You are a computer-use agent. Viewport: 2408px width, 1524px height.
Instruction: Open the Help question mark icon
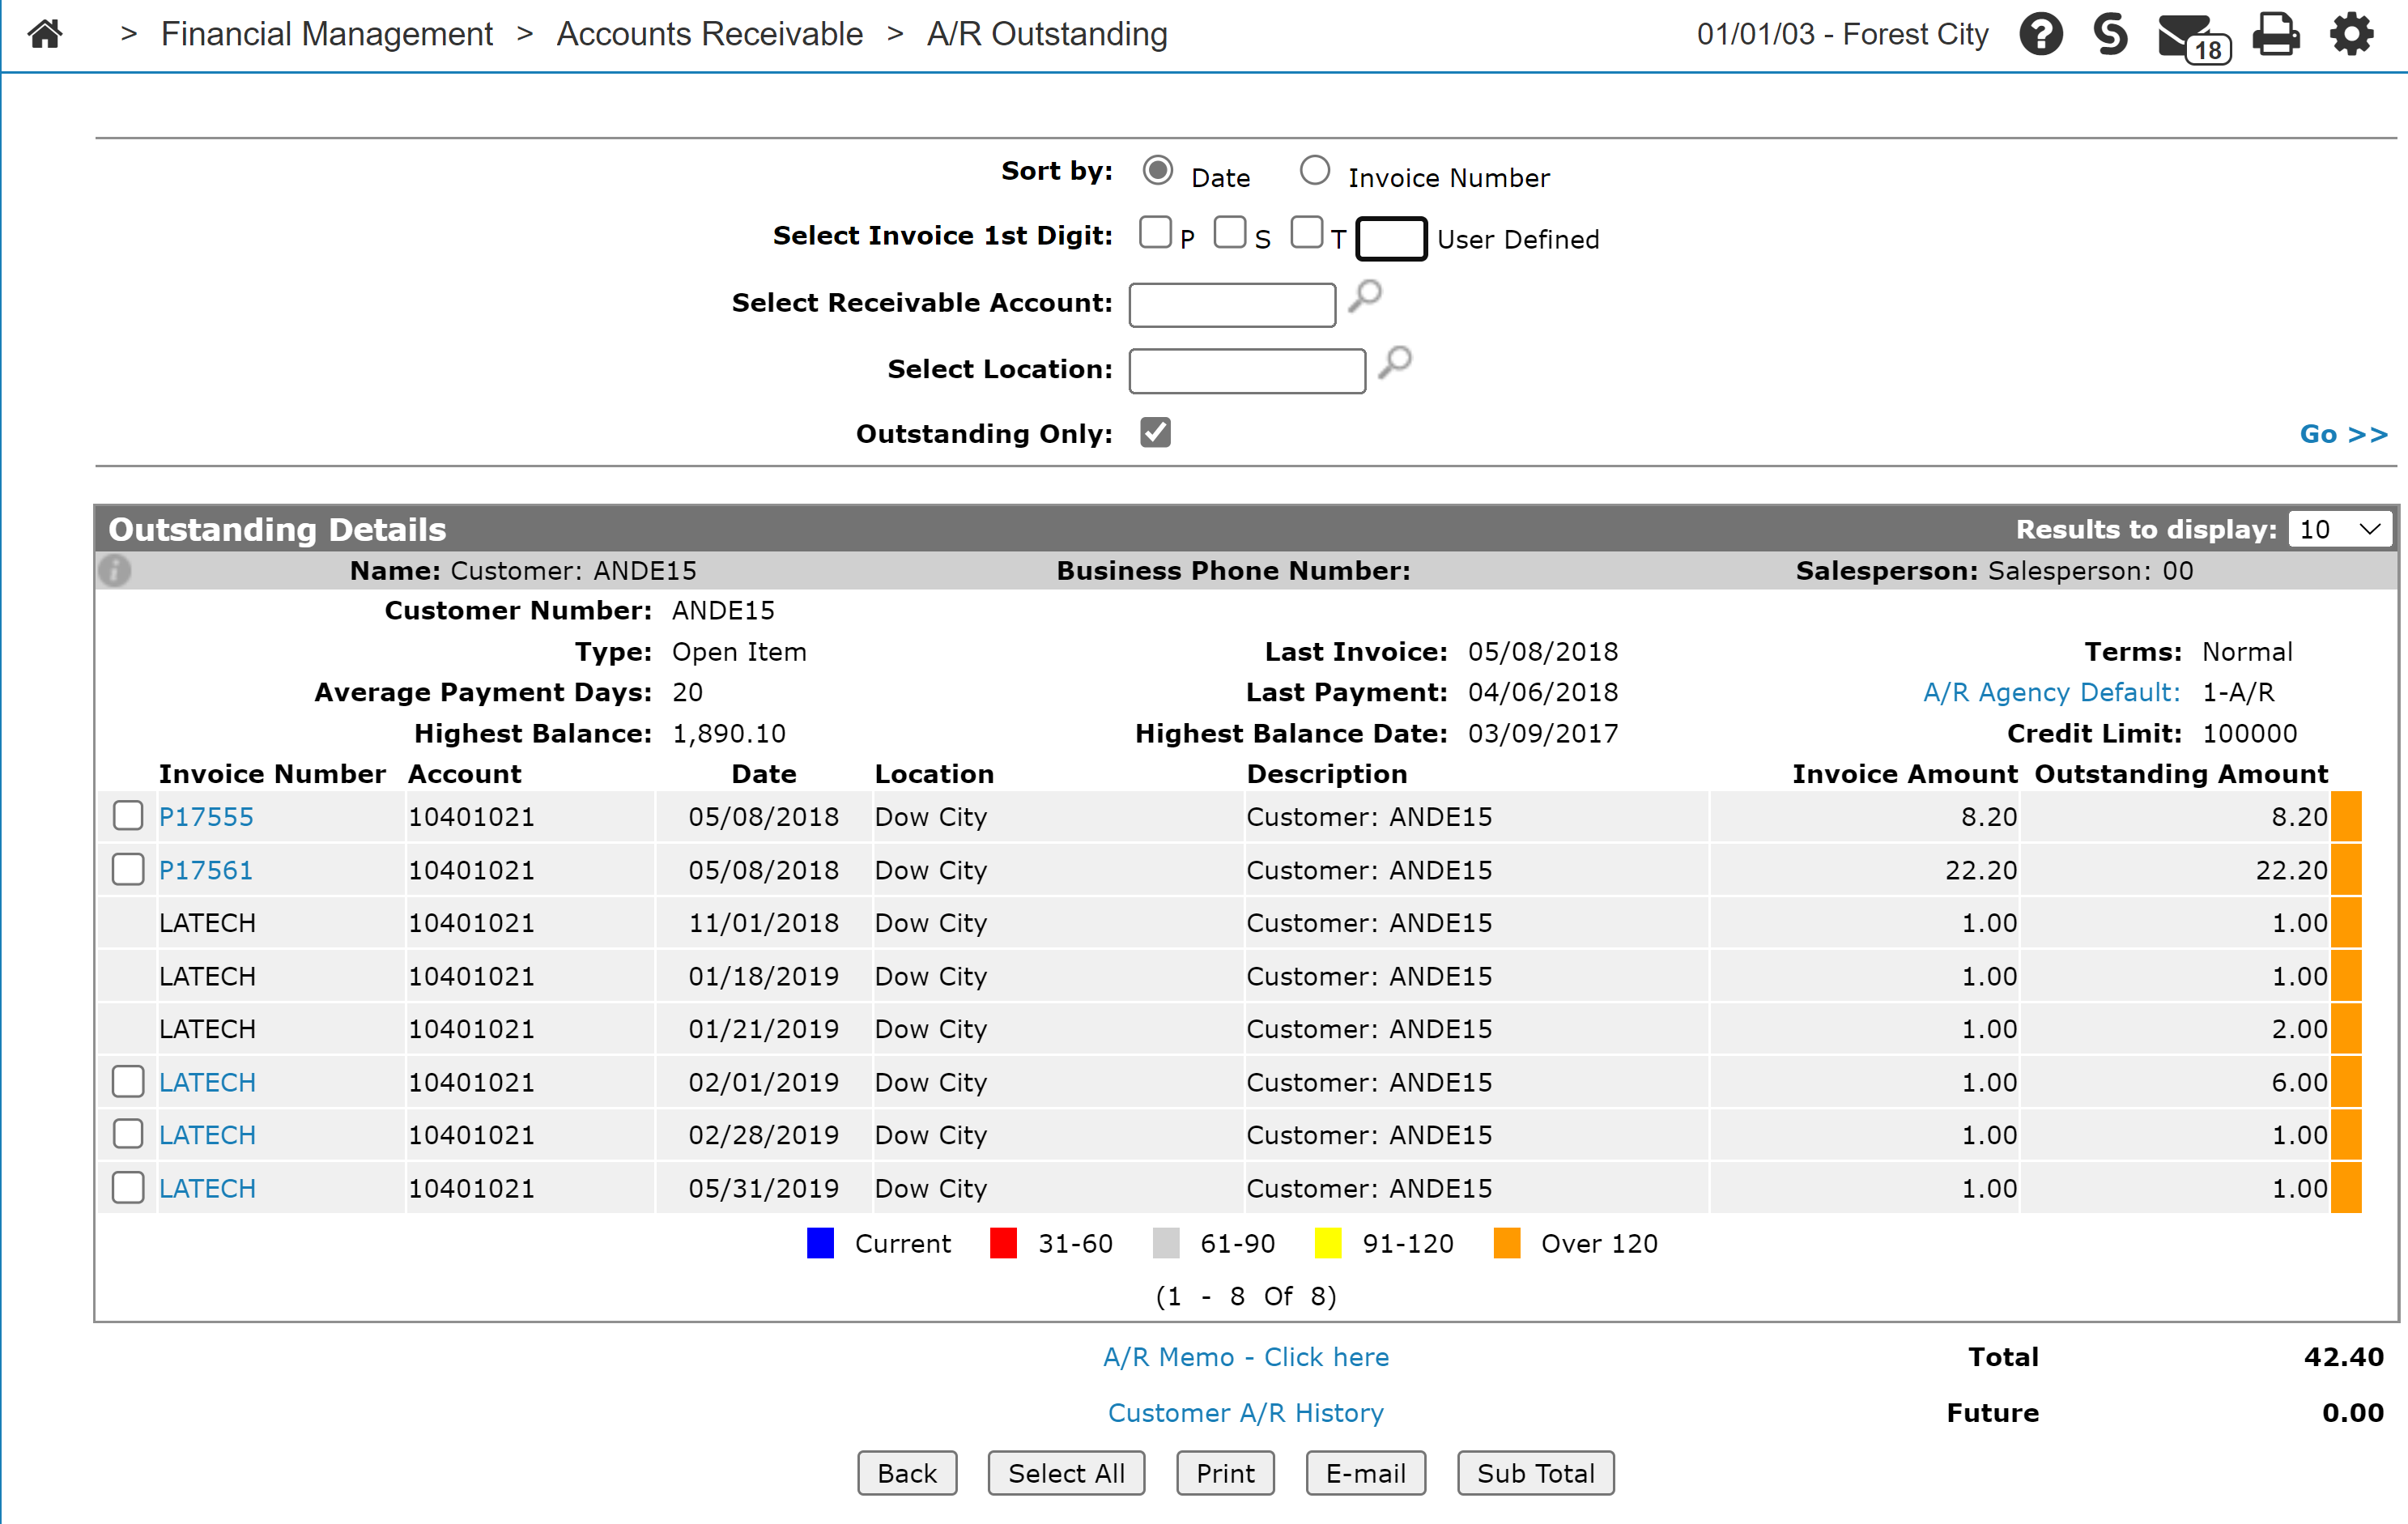click(2041, 34)
